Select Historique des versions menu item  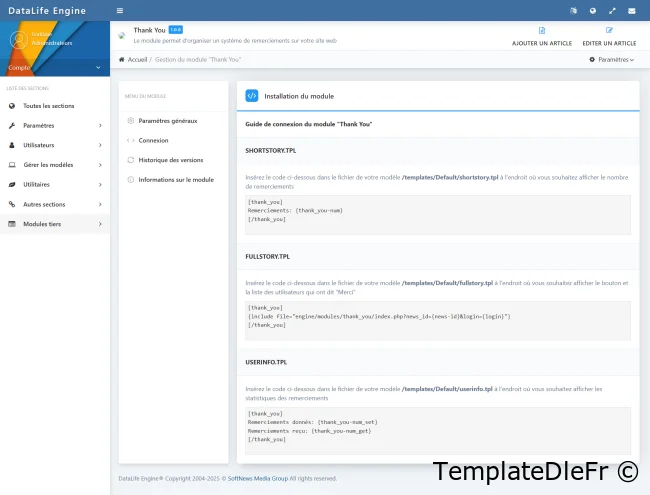[170, 160]
